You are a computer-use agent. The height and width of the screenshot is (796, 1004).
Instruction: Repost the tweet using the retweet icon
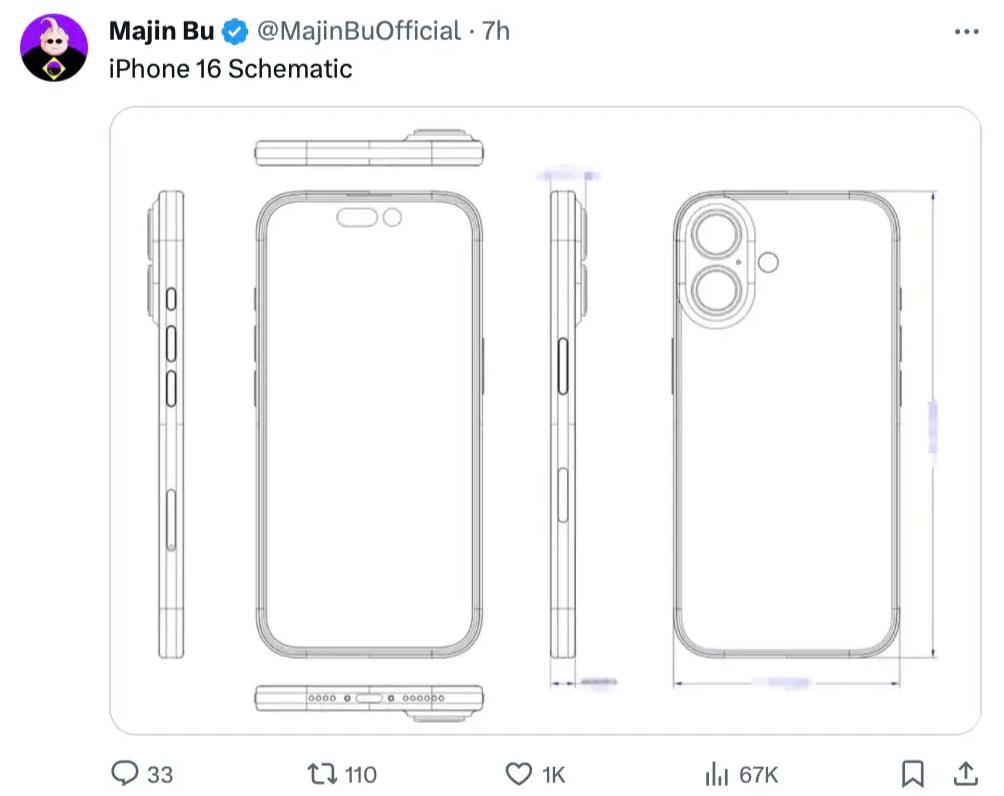click(321, 773)
